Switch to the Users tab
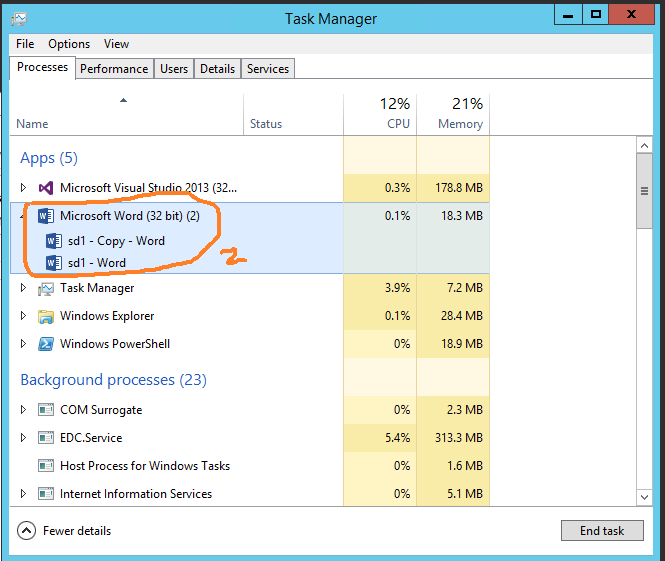This screenshot has width=665, height=561. 174,69
